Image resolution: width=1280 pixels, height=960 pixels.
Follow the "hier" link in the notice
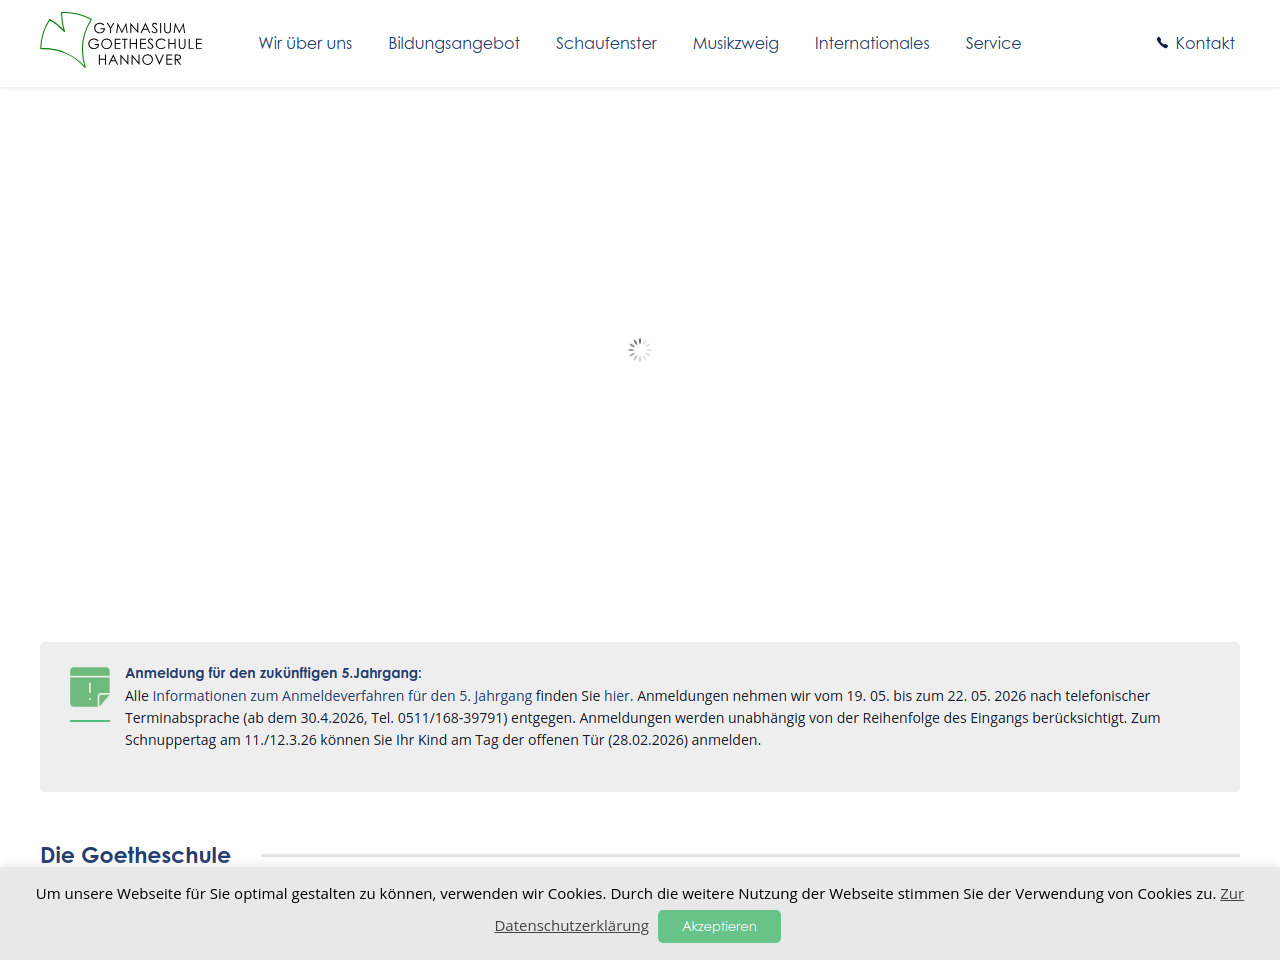[616, 696]
